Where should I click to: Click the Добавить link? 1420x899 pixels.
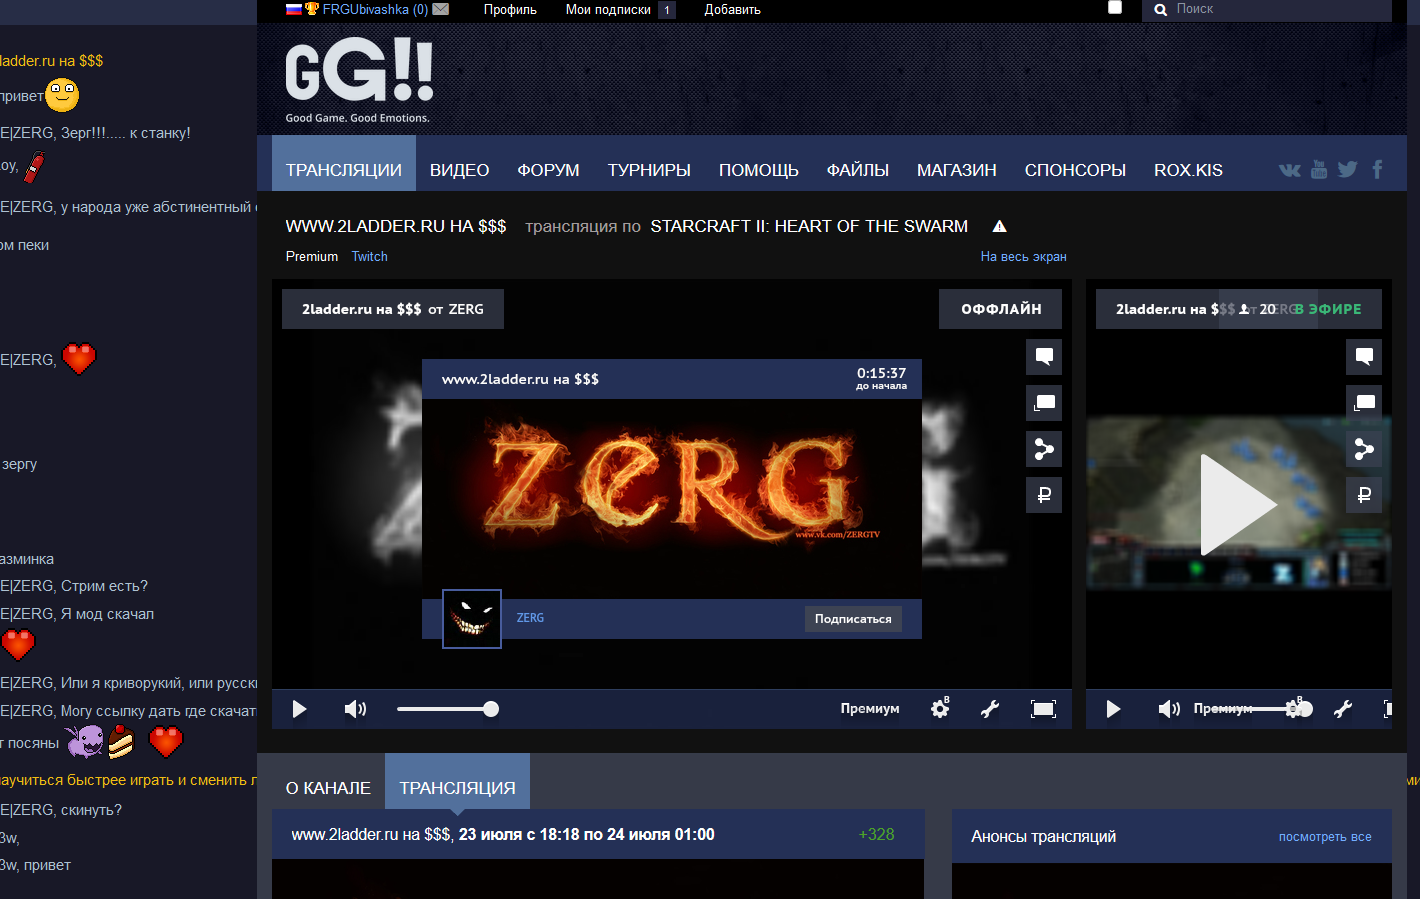click(x=732, y=9)
